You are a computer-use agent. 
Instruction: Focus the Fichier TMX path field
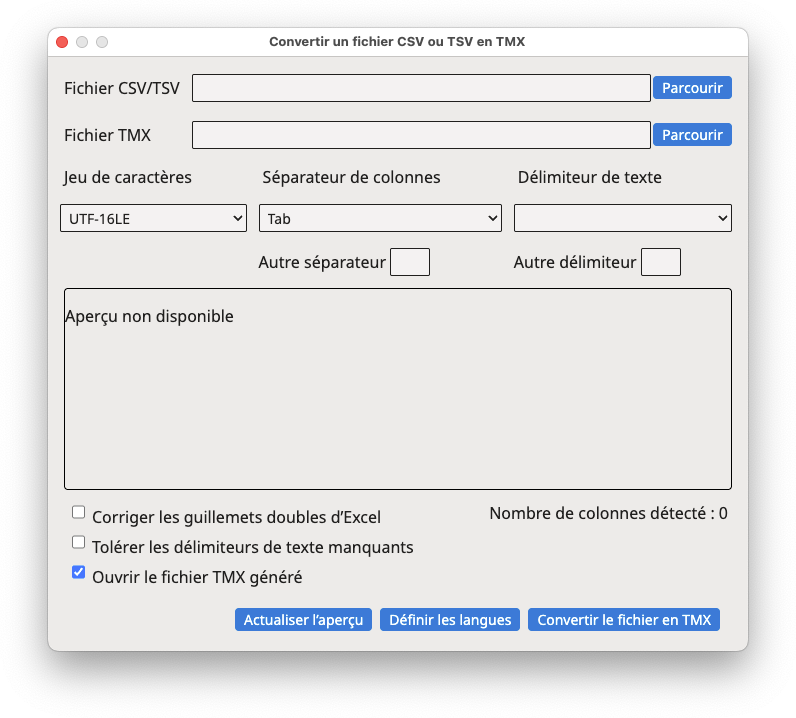click(x=421, y=135)
